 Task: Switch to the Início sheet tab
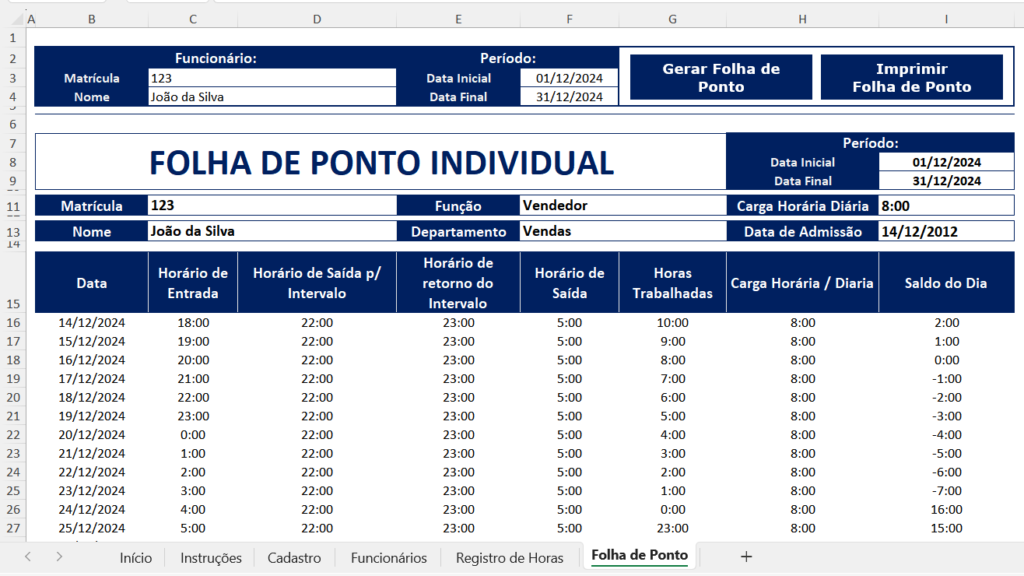(136, 558)
